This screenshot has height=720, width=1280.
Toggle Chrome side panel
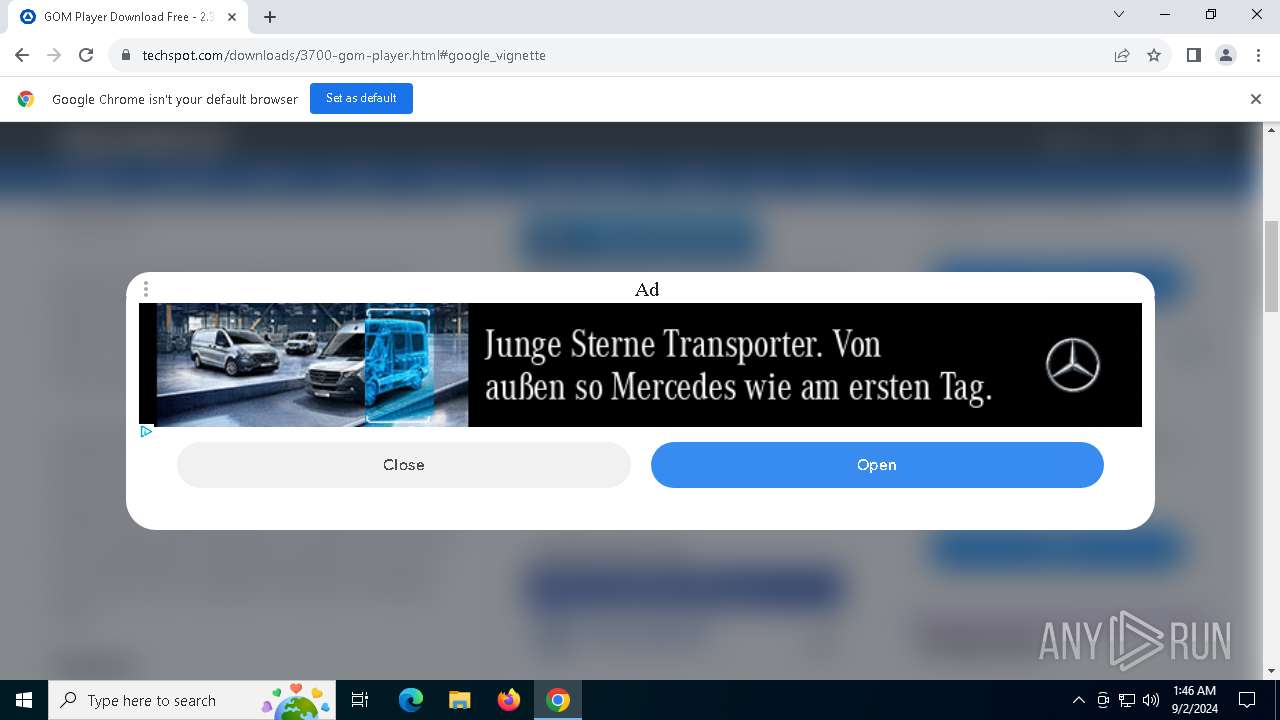1194,55
